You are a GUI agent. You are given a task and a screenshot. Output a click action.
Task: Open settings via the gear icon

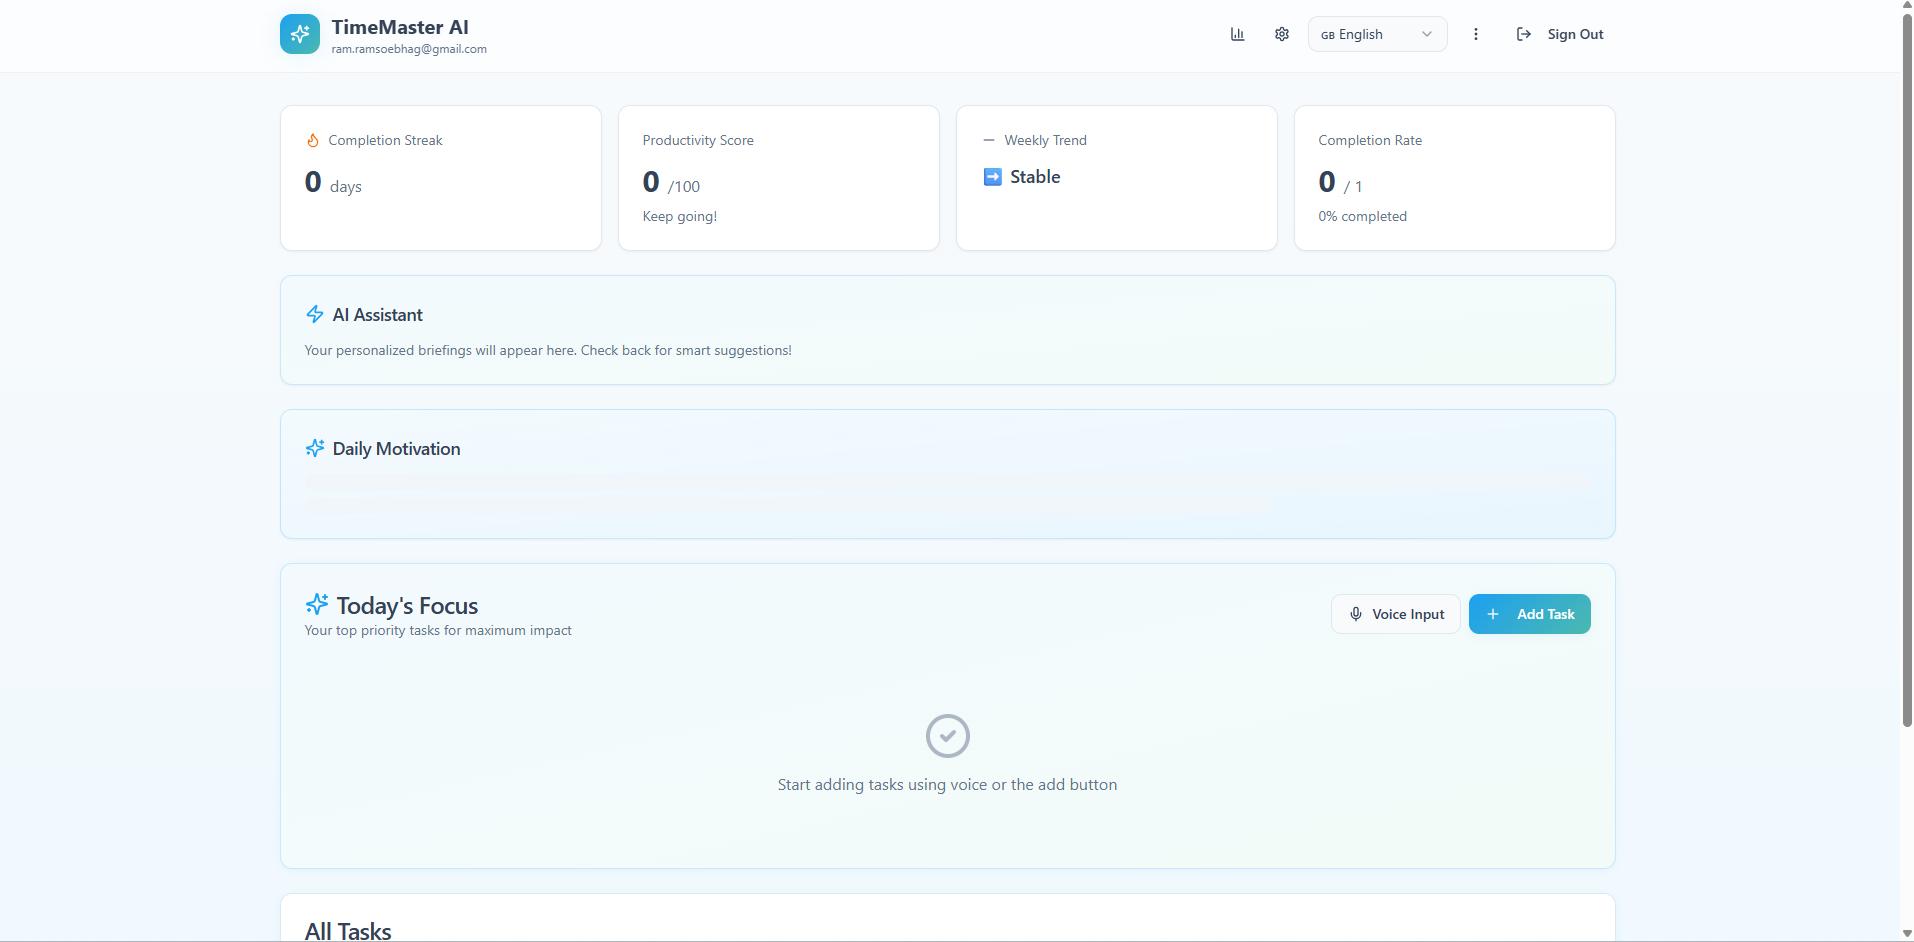click(1281, 34)
